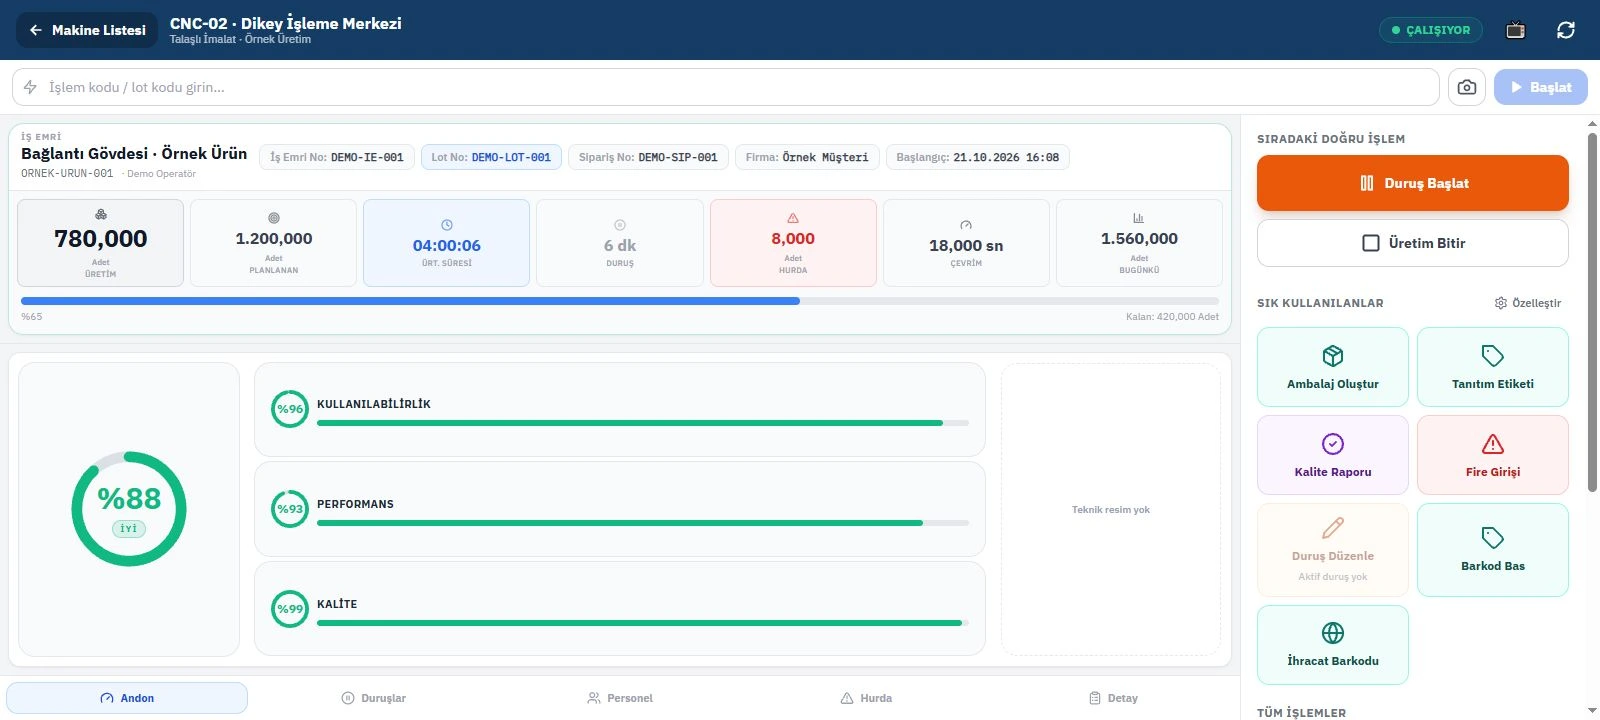Click the Duruş Başlat orange button
Screen dimensions: 1600x720
(1413, 183)
